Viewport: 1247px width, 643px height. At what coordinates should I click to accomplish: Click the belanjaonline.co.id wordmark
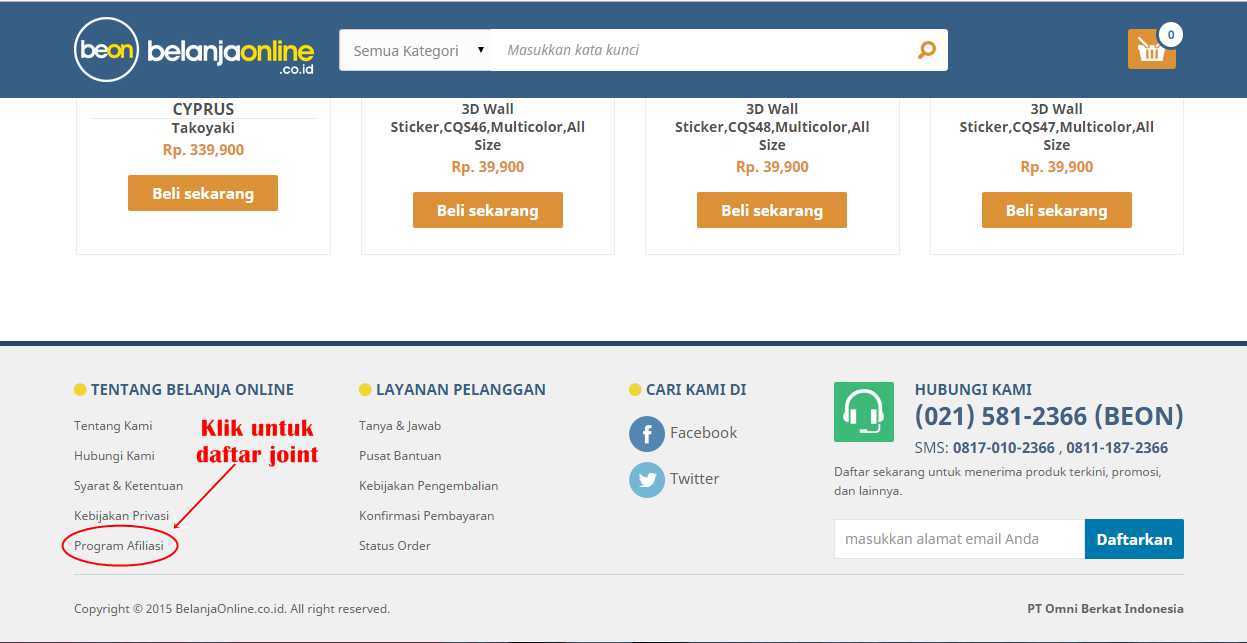pyautogui.click(x=228, y=49)
